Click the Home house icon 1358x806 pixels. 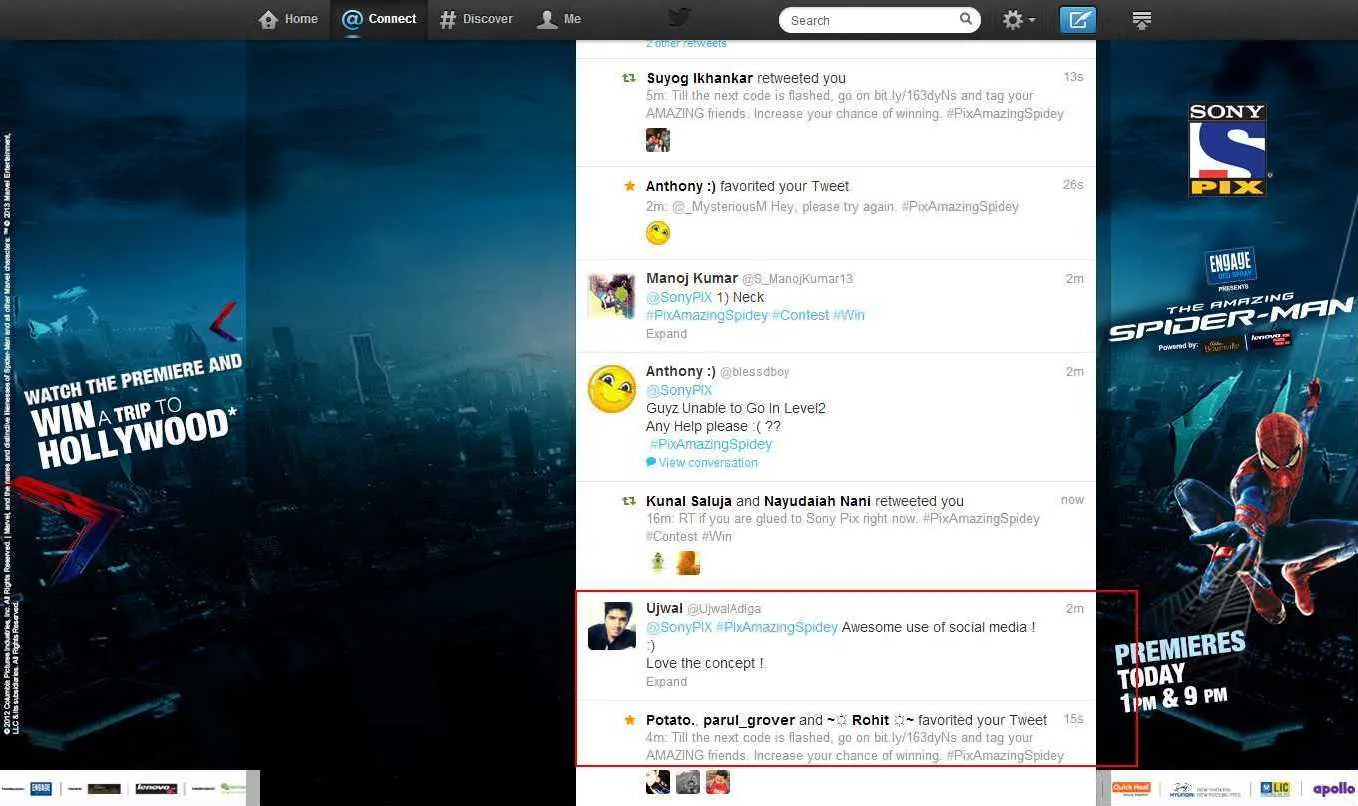click(x=268, y=19)
